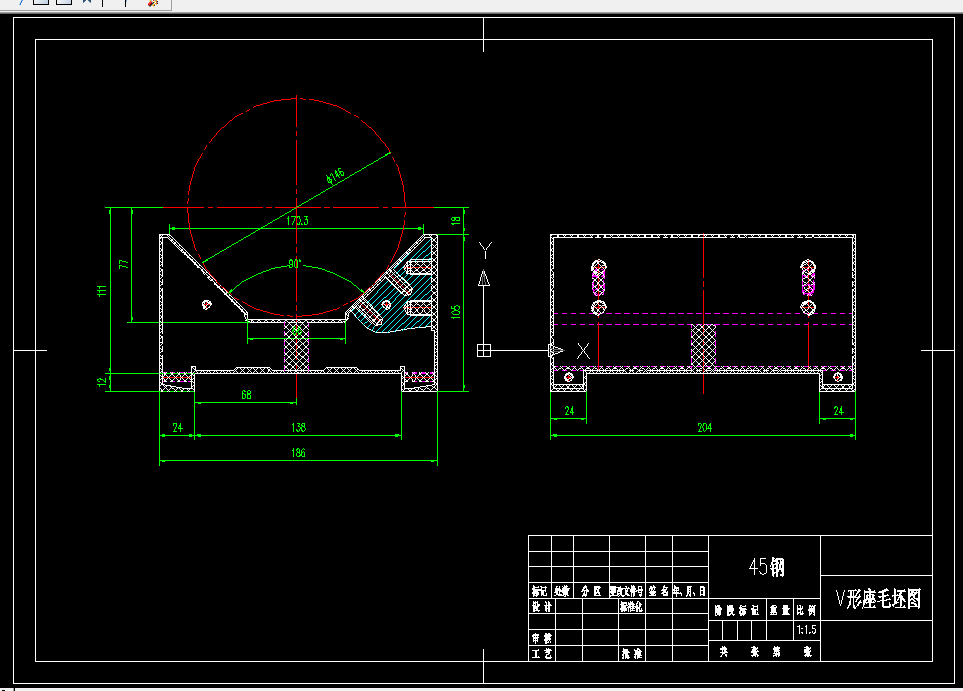
Task: Select the 45钢 material text
Action: click(x=766, y=566)
